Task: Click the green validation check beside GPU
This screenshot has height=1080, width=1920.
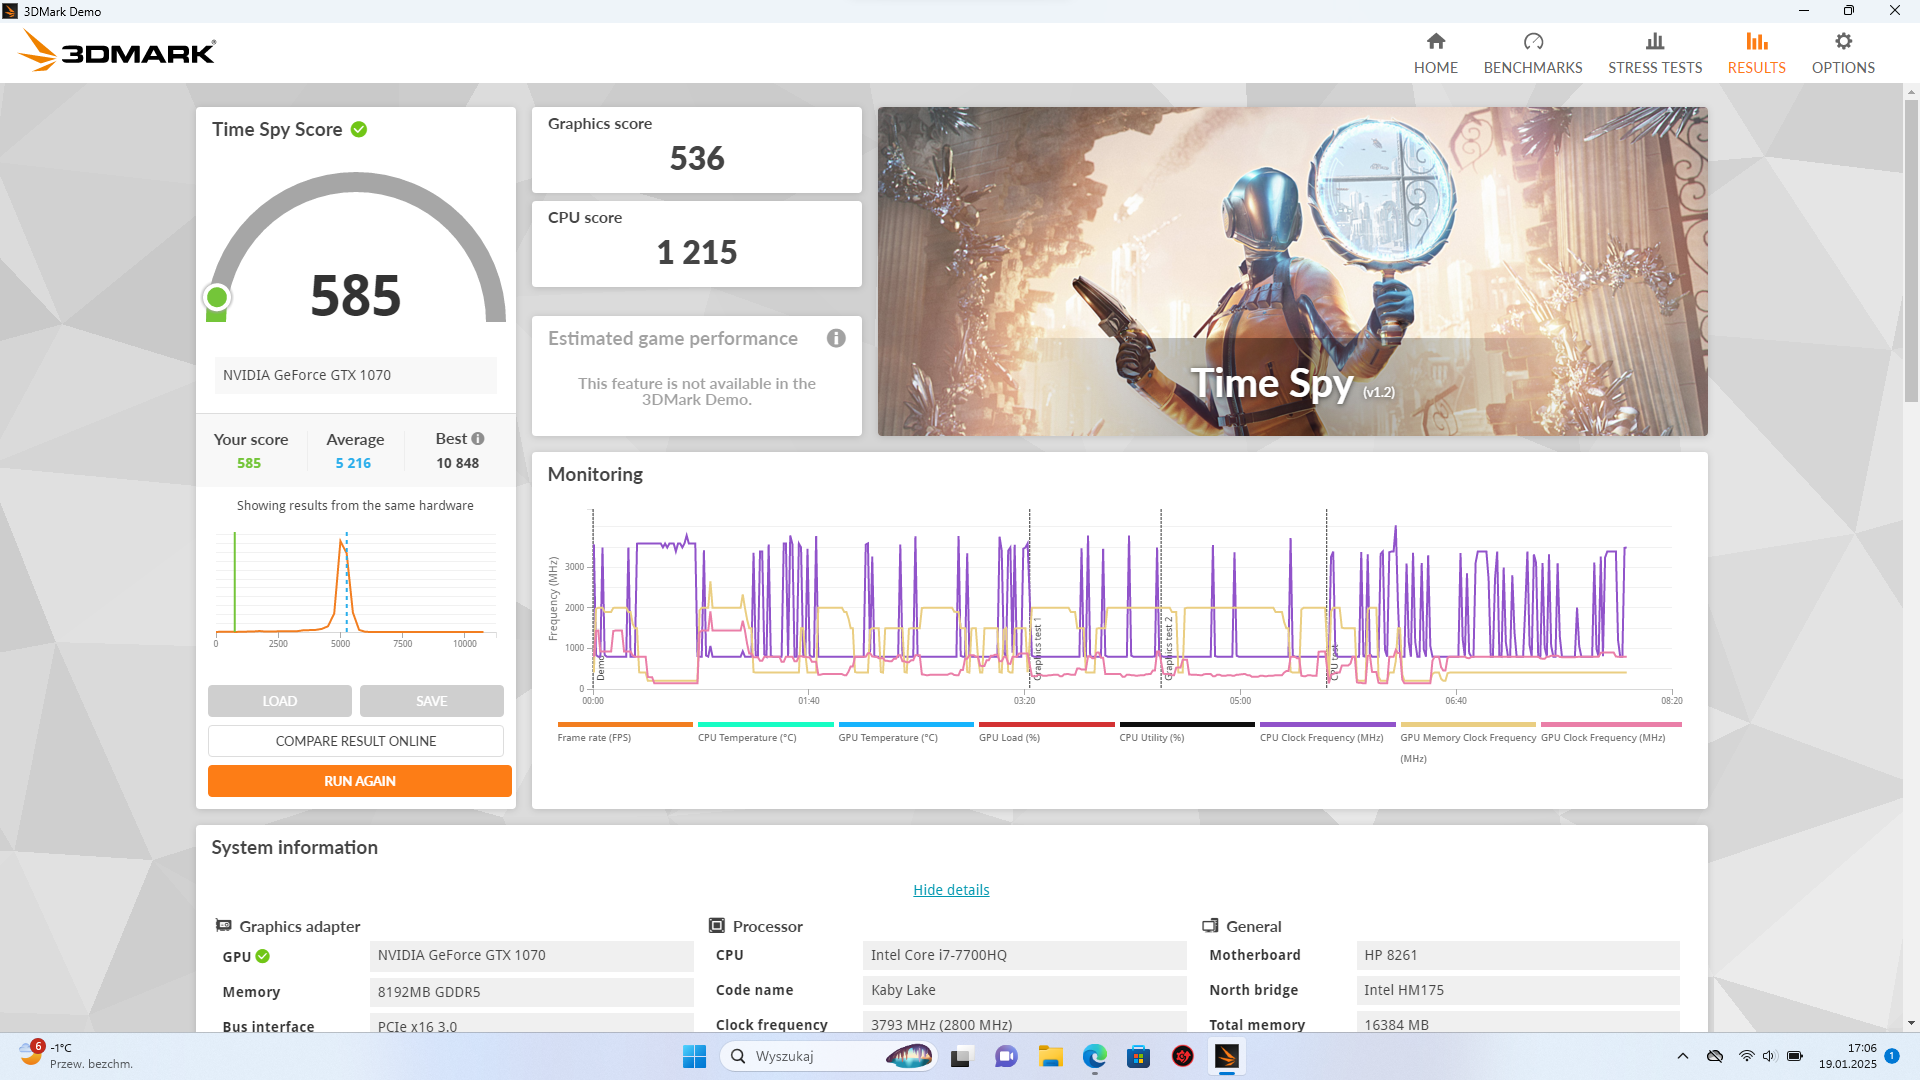Action: (263, 956)
